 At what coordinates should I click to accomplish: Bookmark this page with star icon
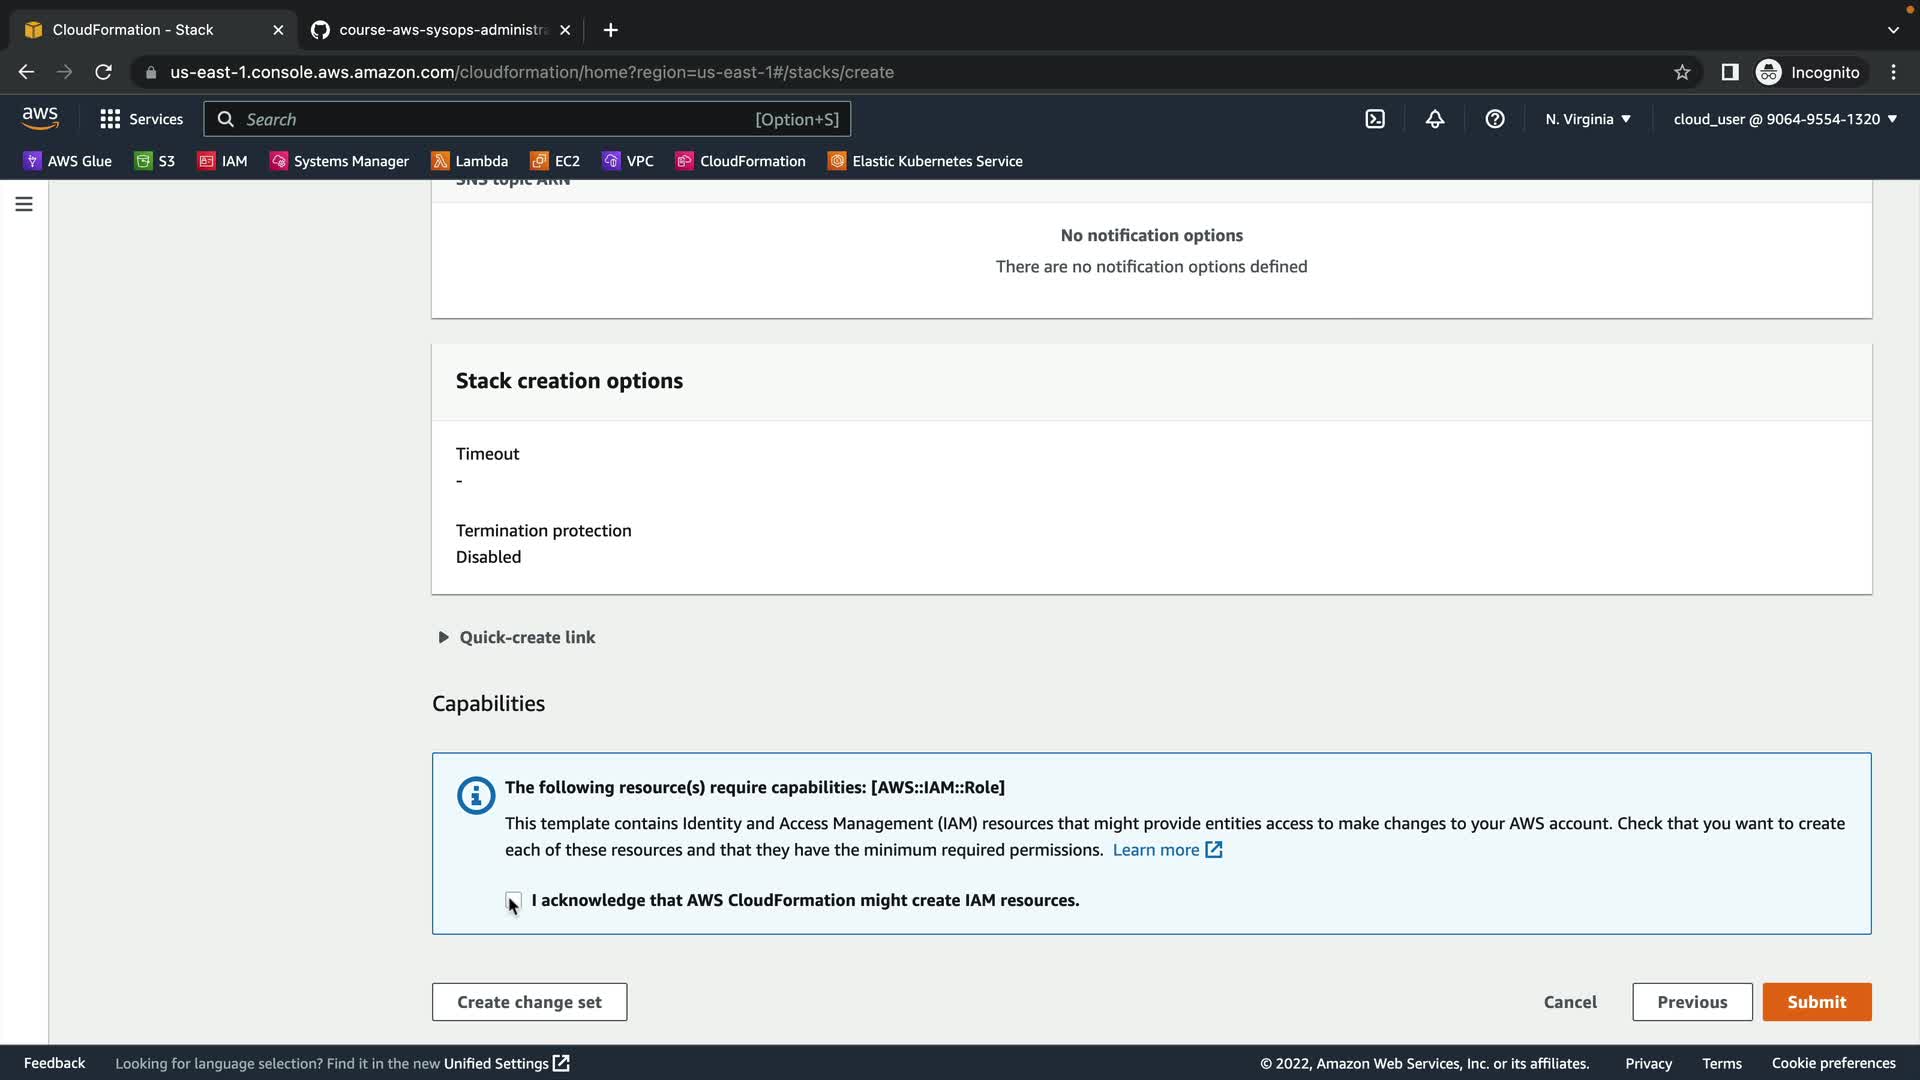pos(1682,72)
